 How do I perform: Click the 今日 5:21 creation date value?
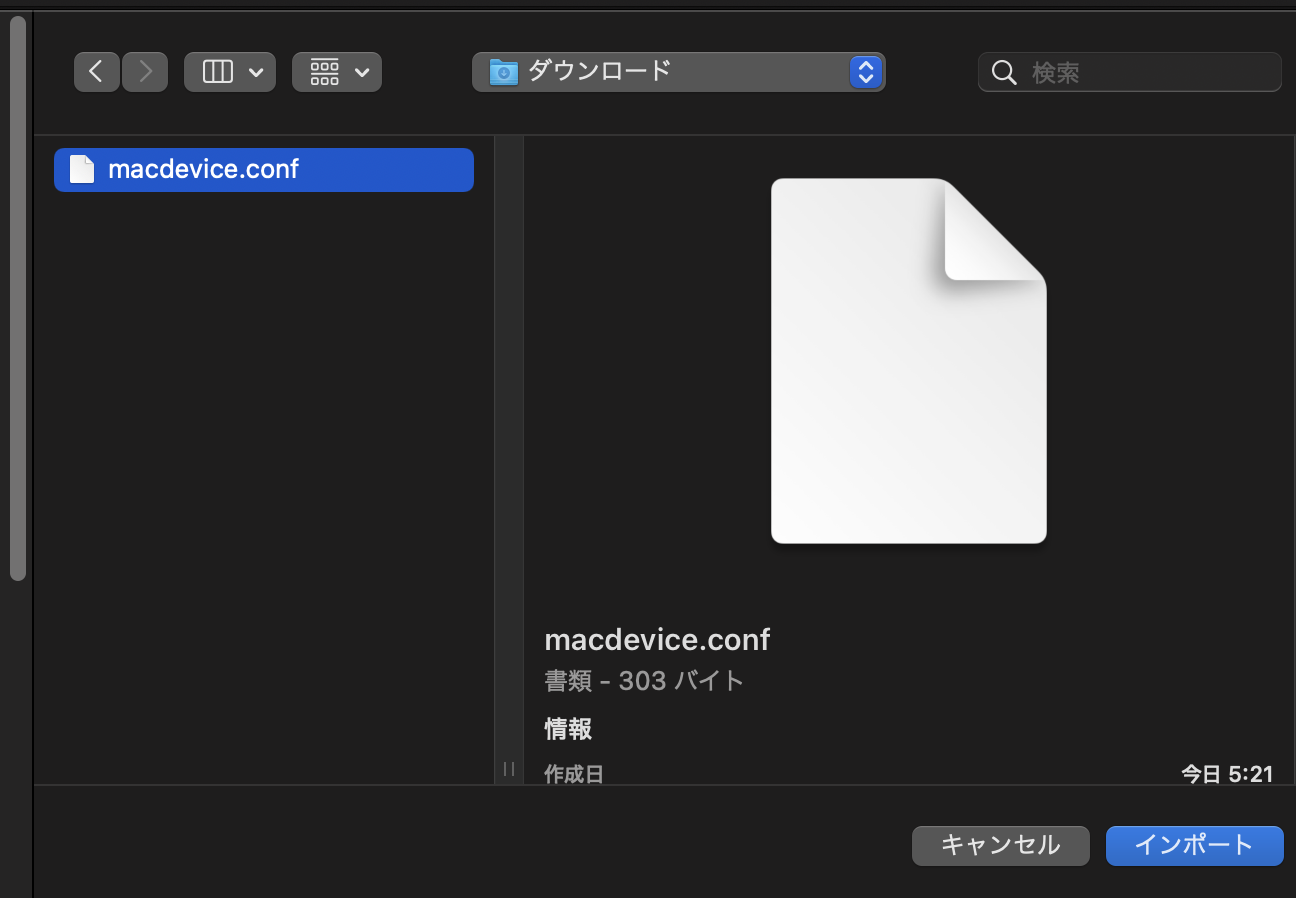point(1227,774)
